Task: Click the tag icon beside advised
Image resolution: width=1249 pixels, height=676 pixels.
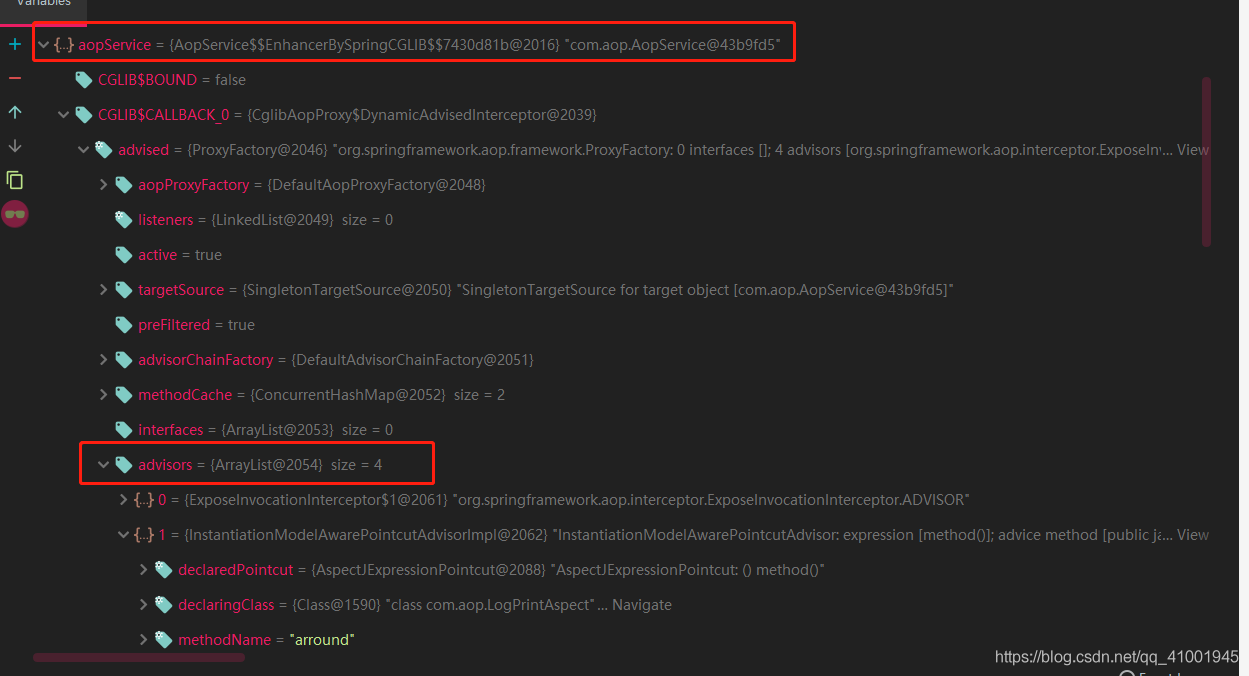Action: click(x=104, y=150)
